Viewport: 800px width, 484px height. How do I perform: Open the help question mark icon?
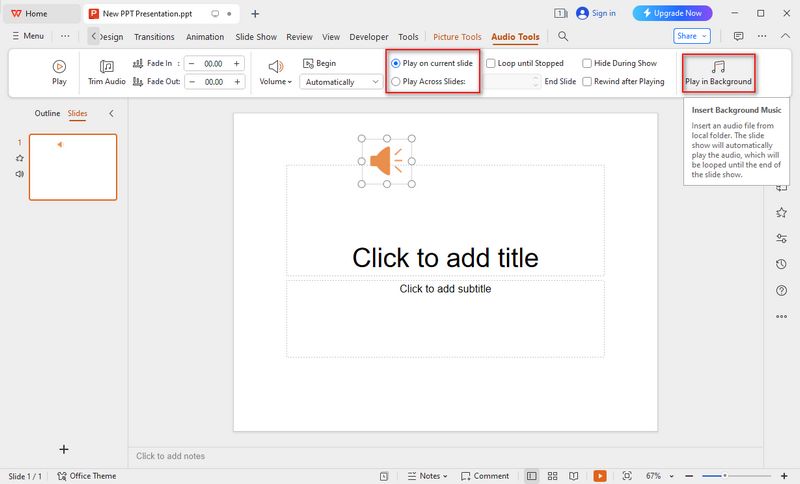tap(781, 290)
